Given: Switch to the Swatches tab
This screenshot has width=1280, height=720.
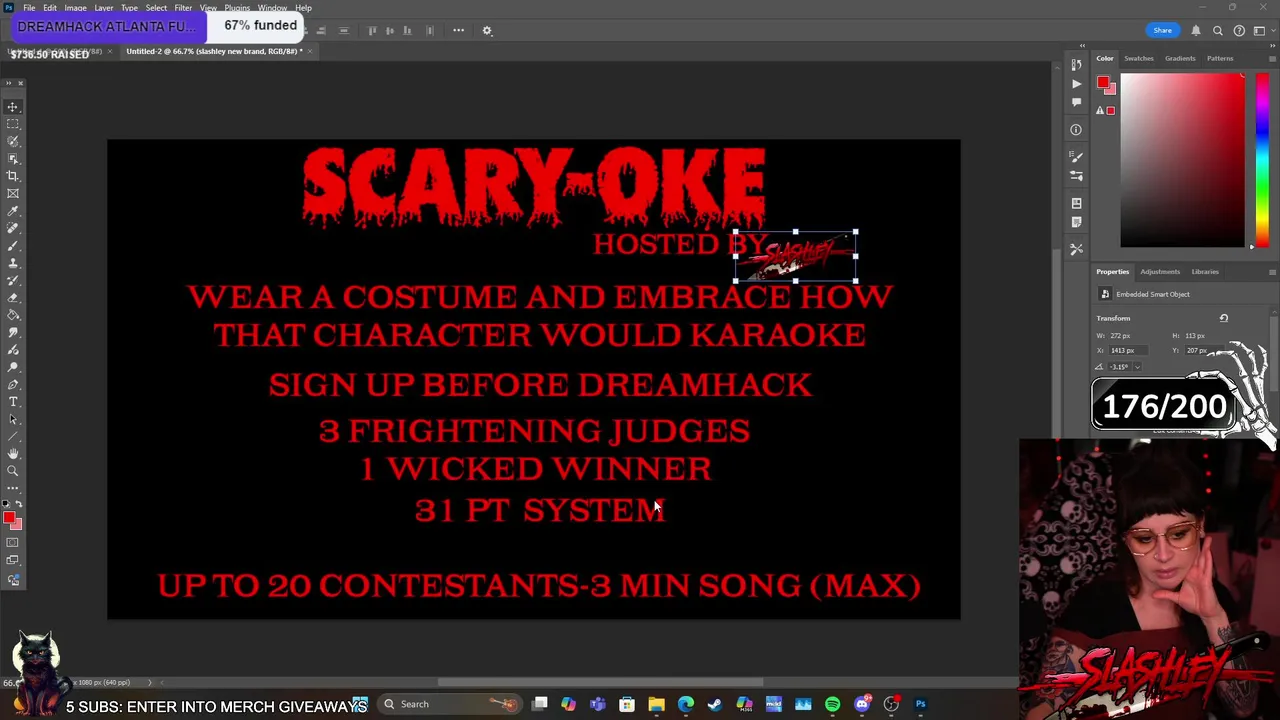Looking at the screenshot, I should [1139, 58].
